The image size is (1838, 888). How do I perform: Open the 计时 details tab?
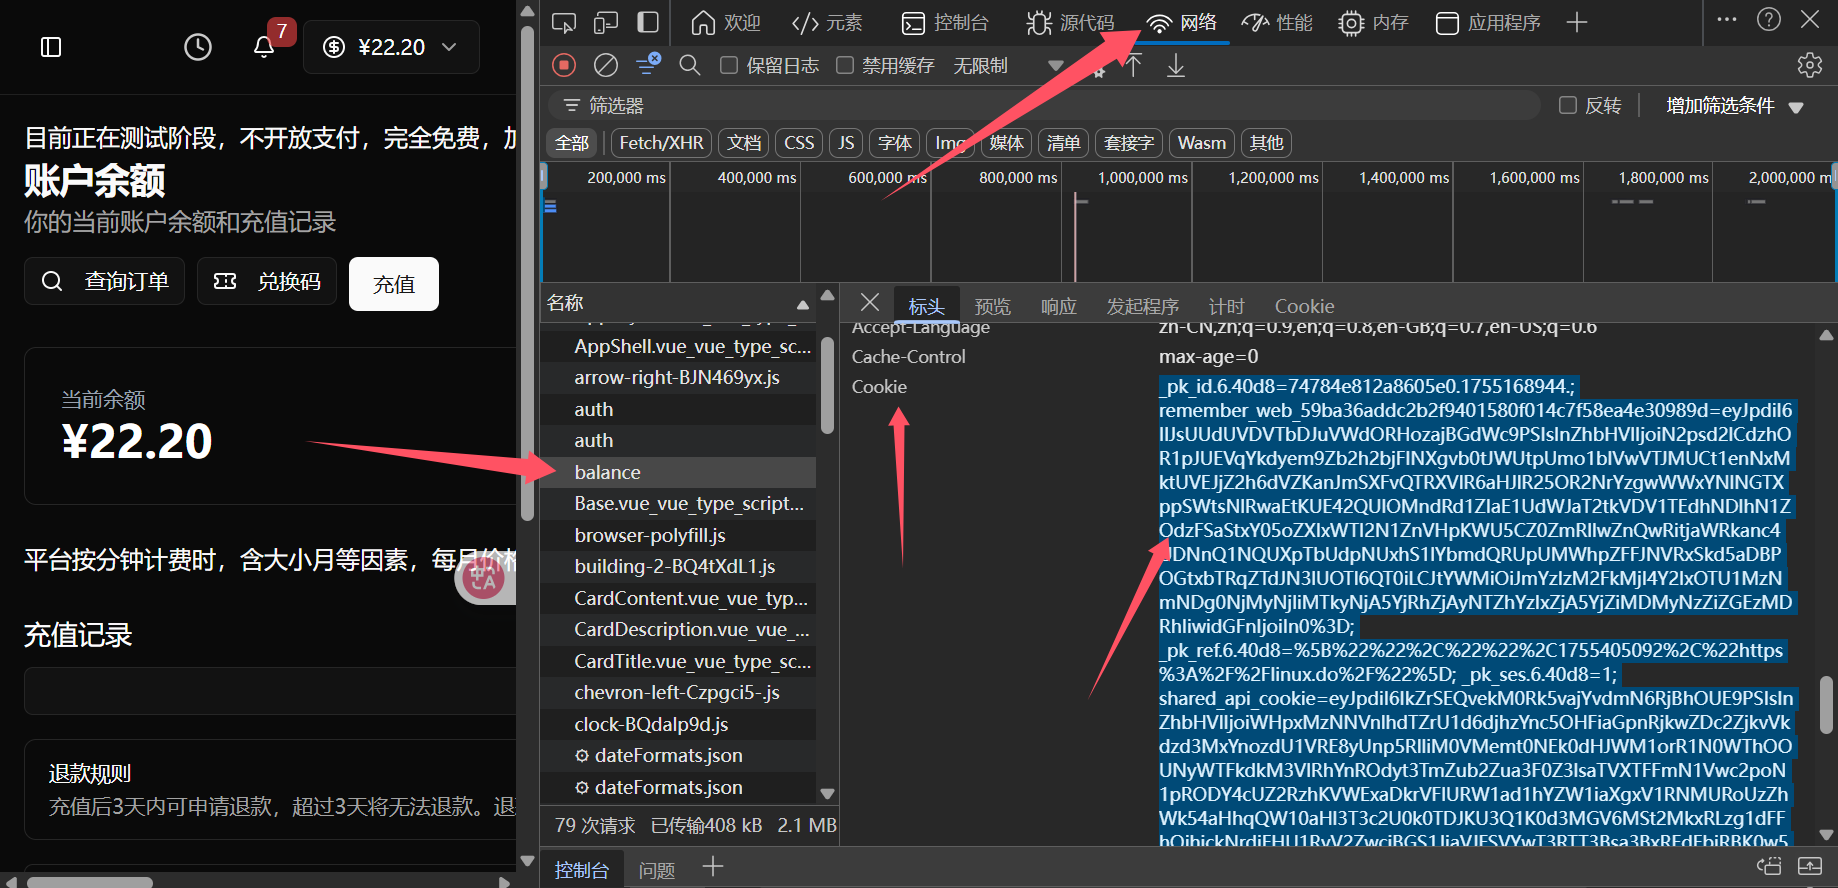pos(1226,306)
